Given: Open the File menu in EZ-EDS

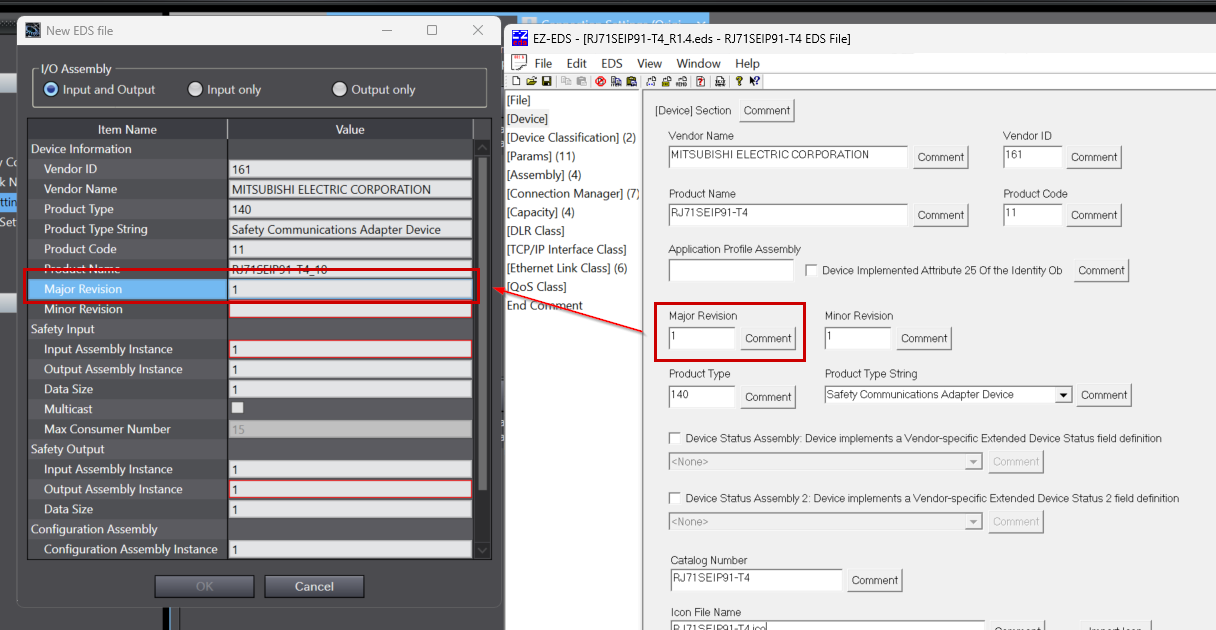Looking at the screenshot, I should (543, 63).
